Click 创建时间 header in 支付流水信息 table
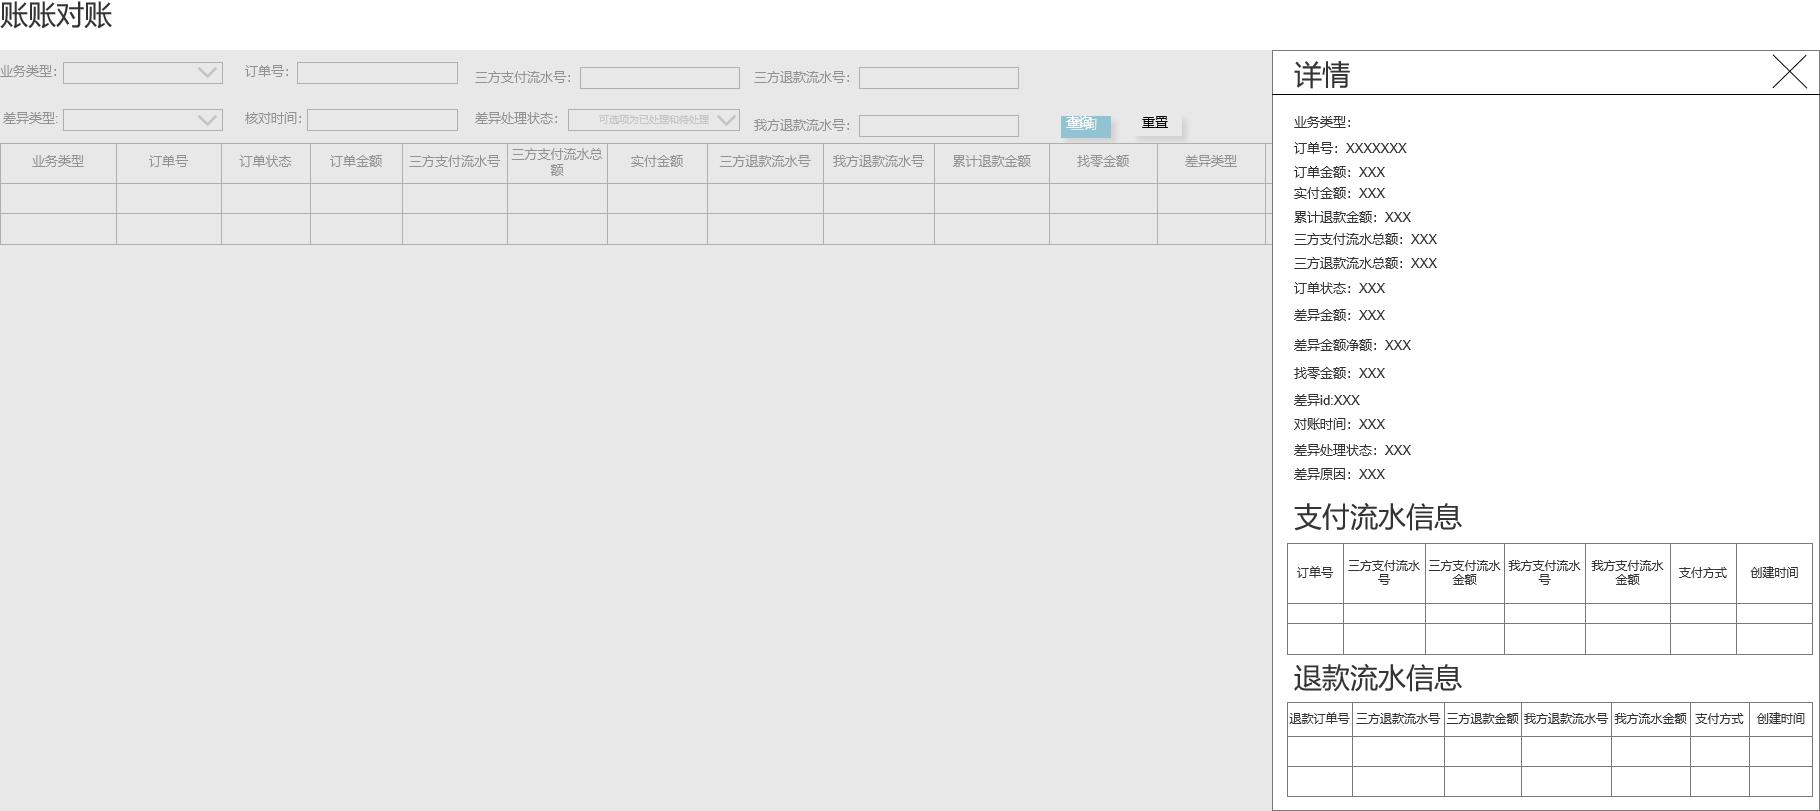The image size is (1820, 811). (1774, 573)
